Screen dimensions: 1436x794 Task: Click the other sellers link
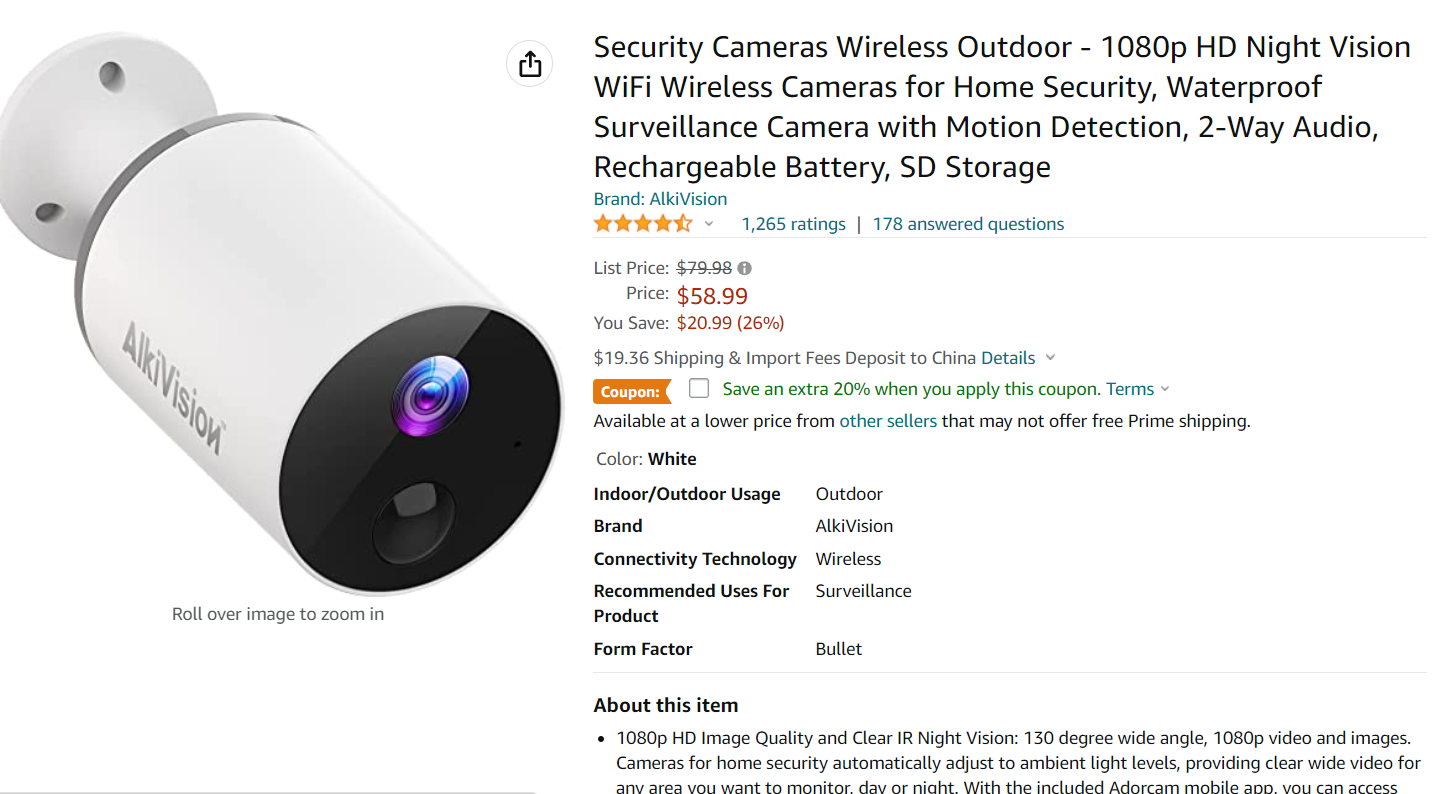(x=888, y=421)
